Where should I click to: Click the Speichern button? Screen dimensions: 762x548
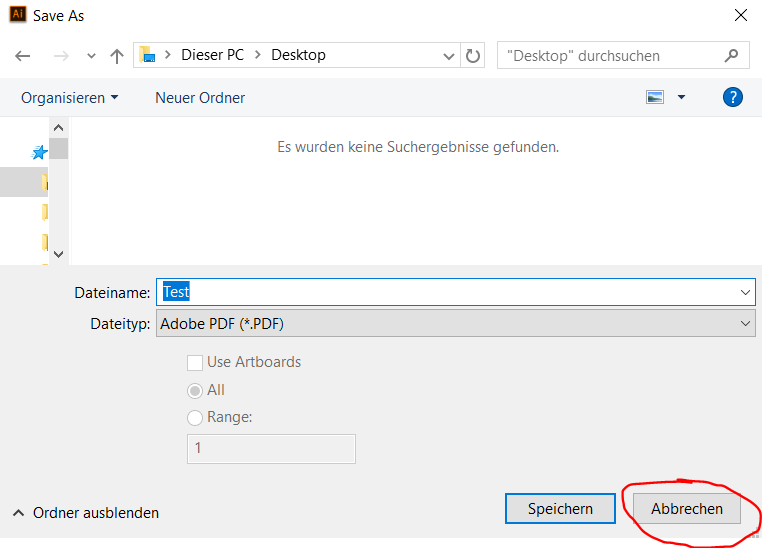pos(560,509)
